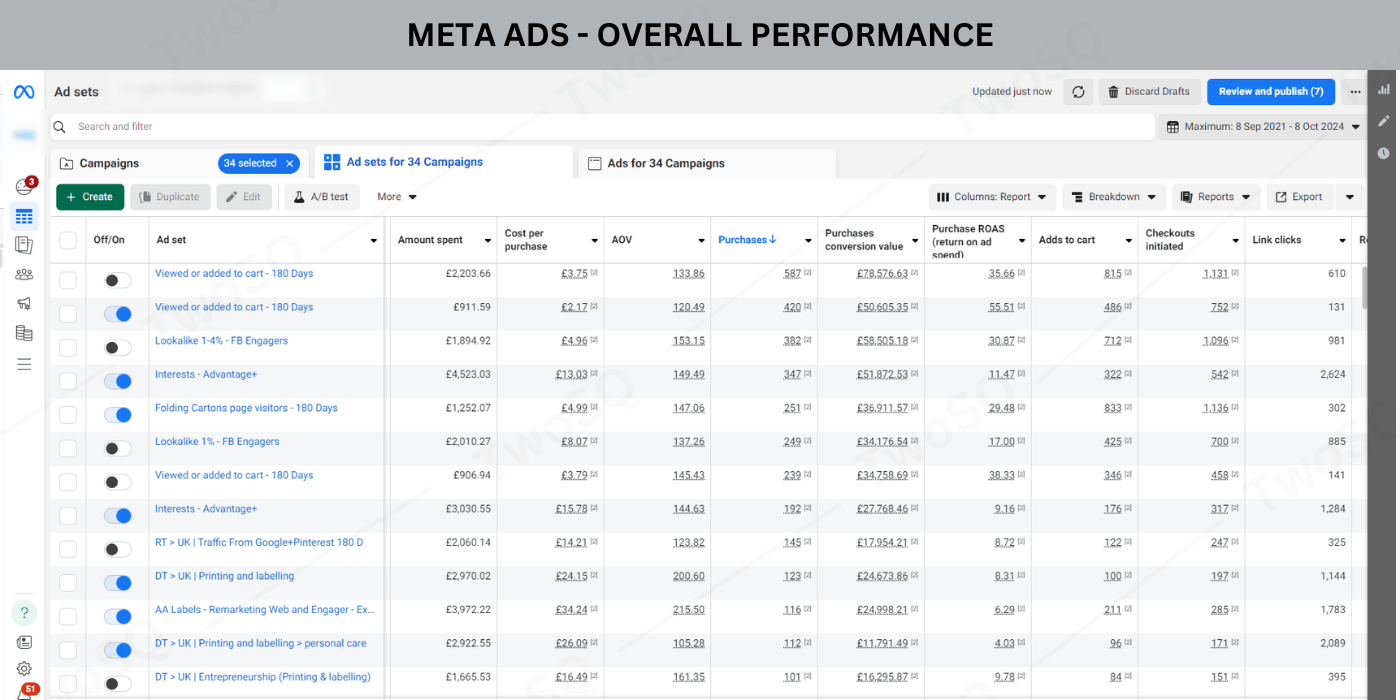The height and width of the screenshot is (700, 1400).
Task: Open the date range selector dropdown
Action: point(1264,127)
